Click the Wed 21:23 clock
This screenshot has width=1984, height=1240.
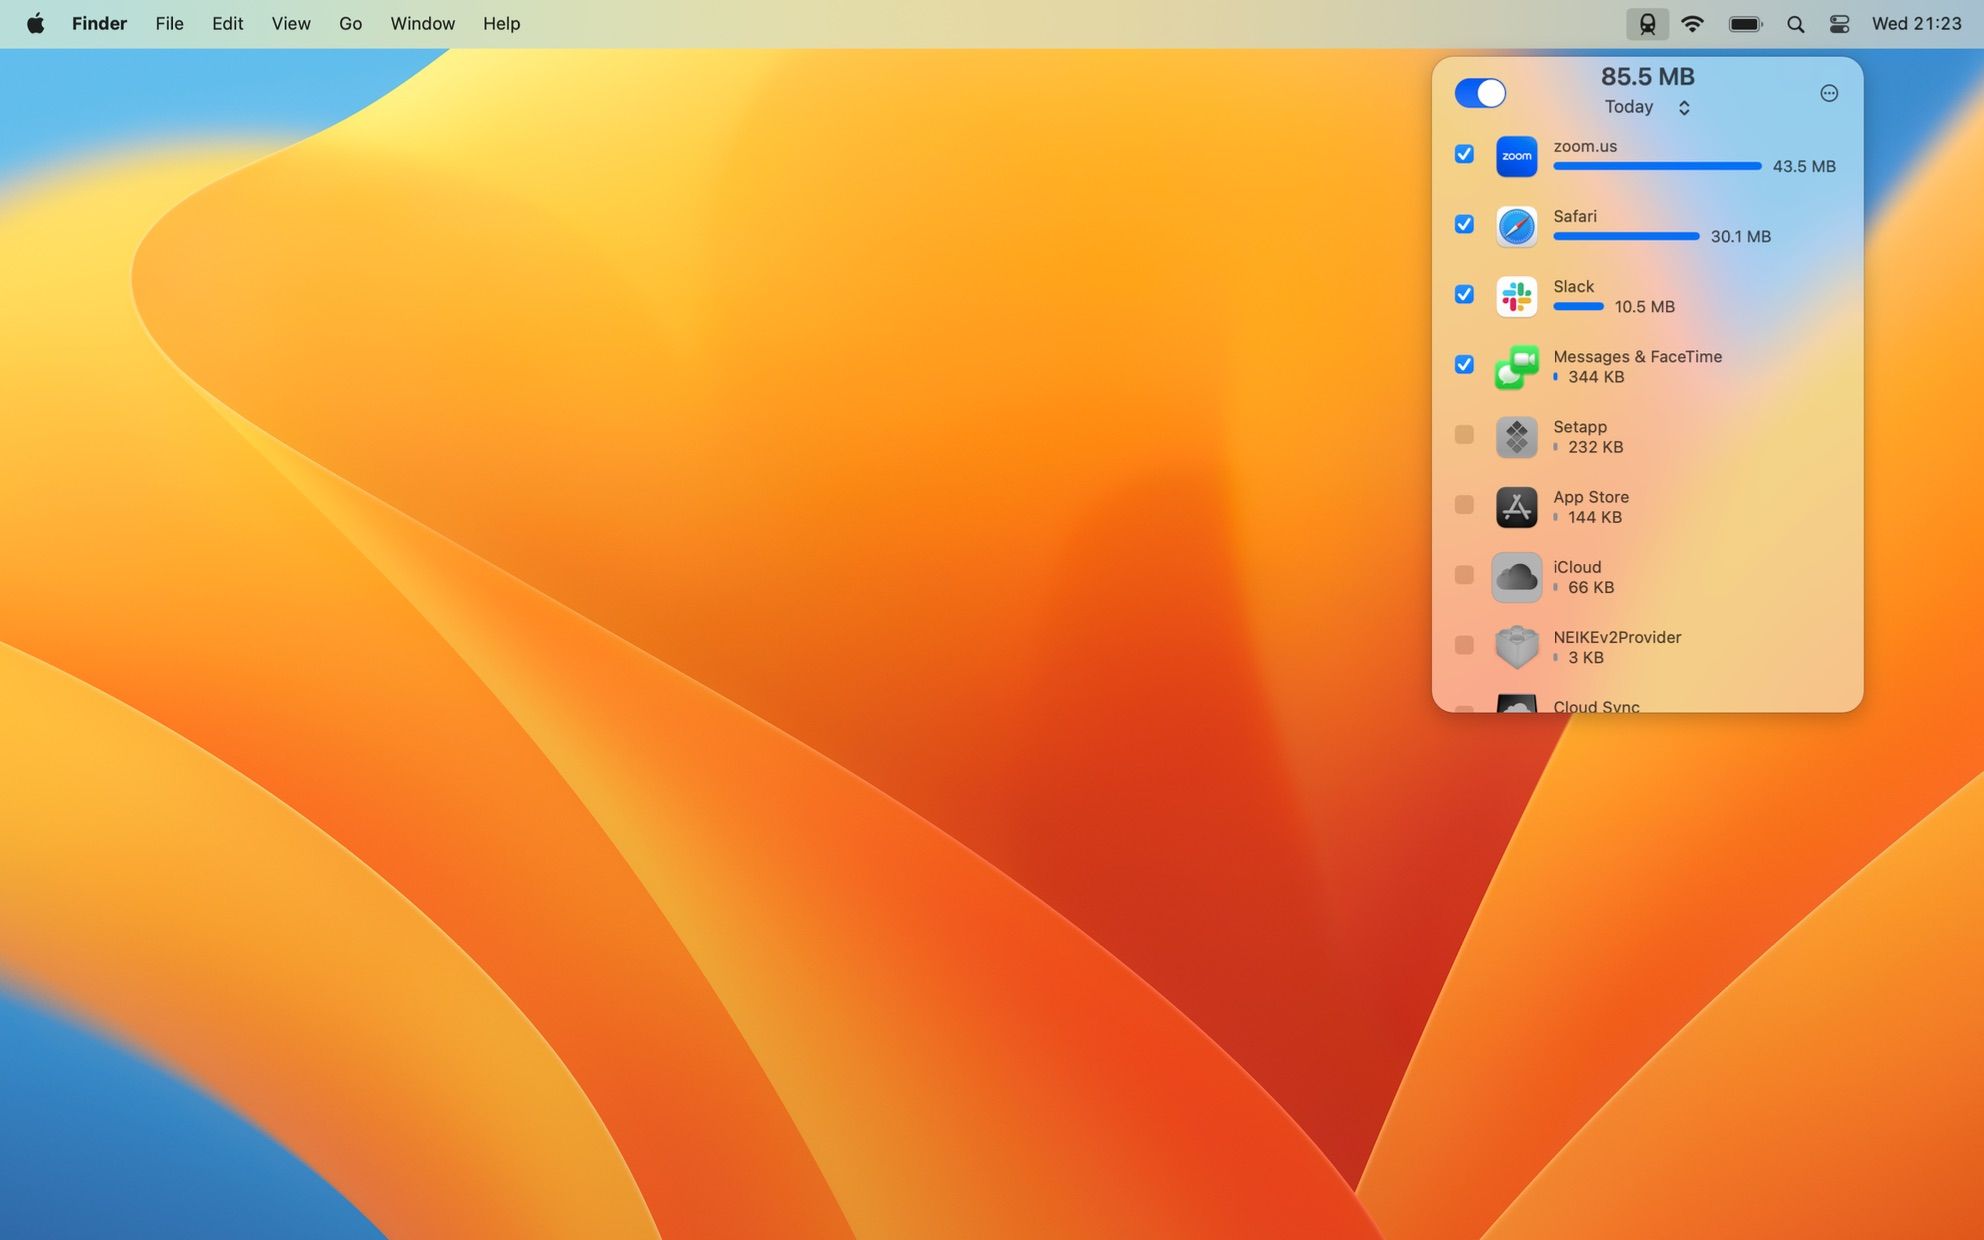[x=1916, y=23]
